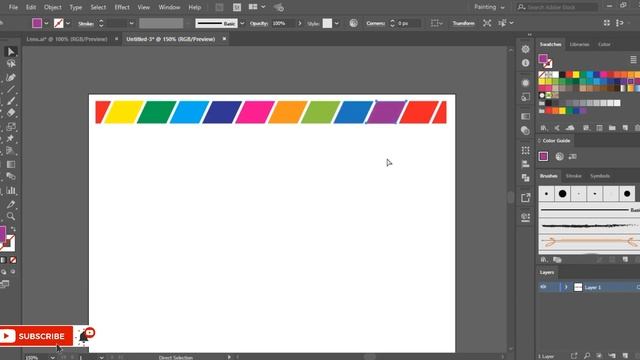Select the Zoom magnifier tool
This screenshot has height=360, width=640.
click(11, 216)
